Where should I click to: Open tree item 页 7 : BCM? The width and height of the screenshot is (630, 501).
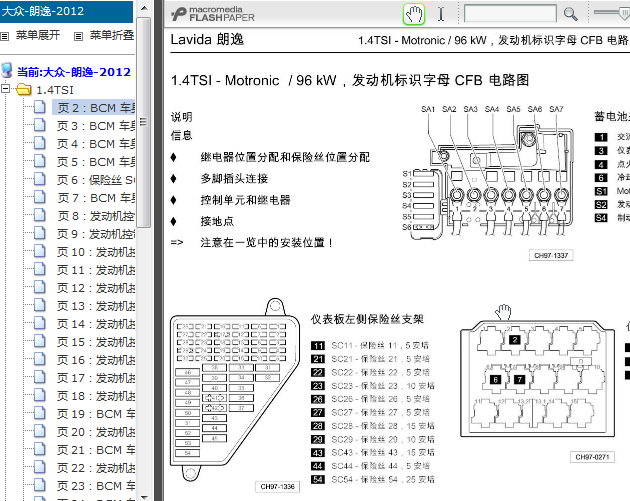(x=96, y=198)
